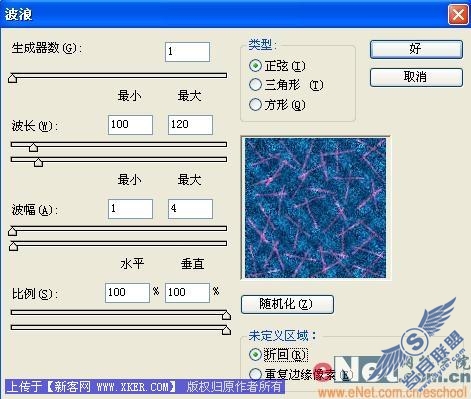Viewport: 471px width, 399px height.
Task: Select the 正弦 (Sine) wave type
Action: [x=255, y=66]
